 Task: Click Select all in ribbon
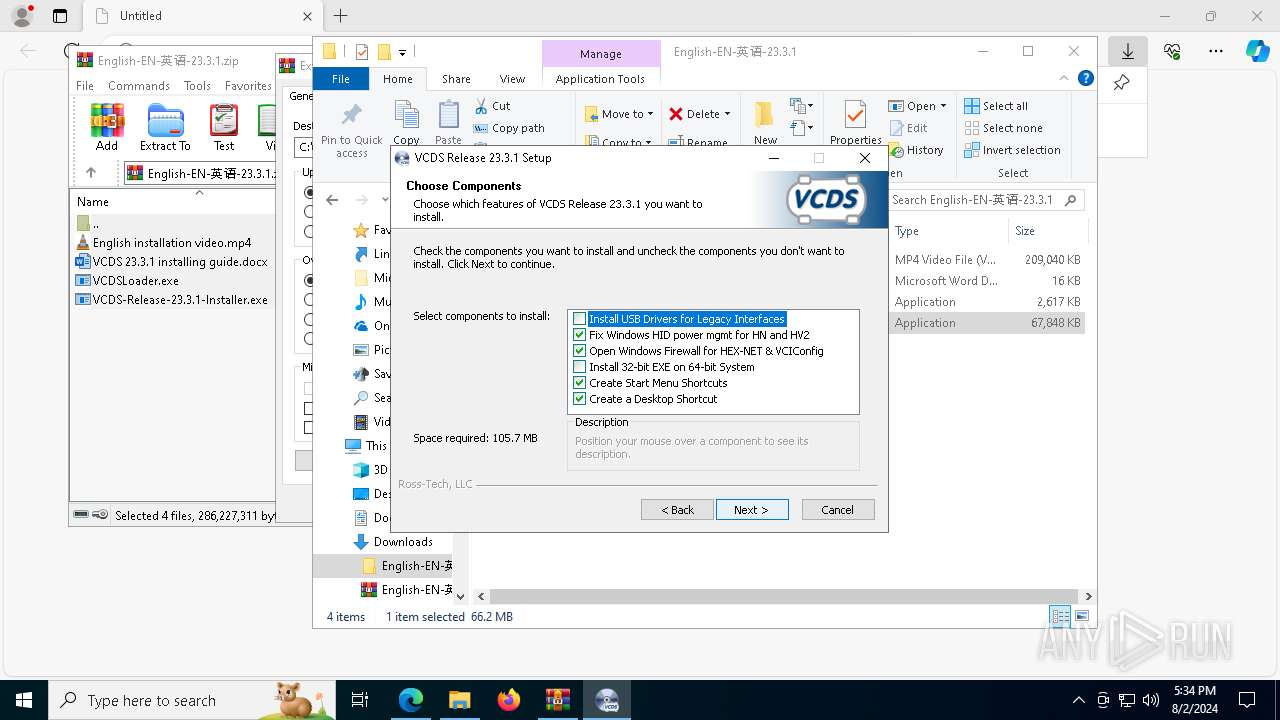[996, 106]
